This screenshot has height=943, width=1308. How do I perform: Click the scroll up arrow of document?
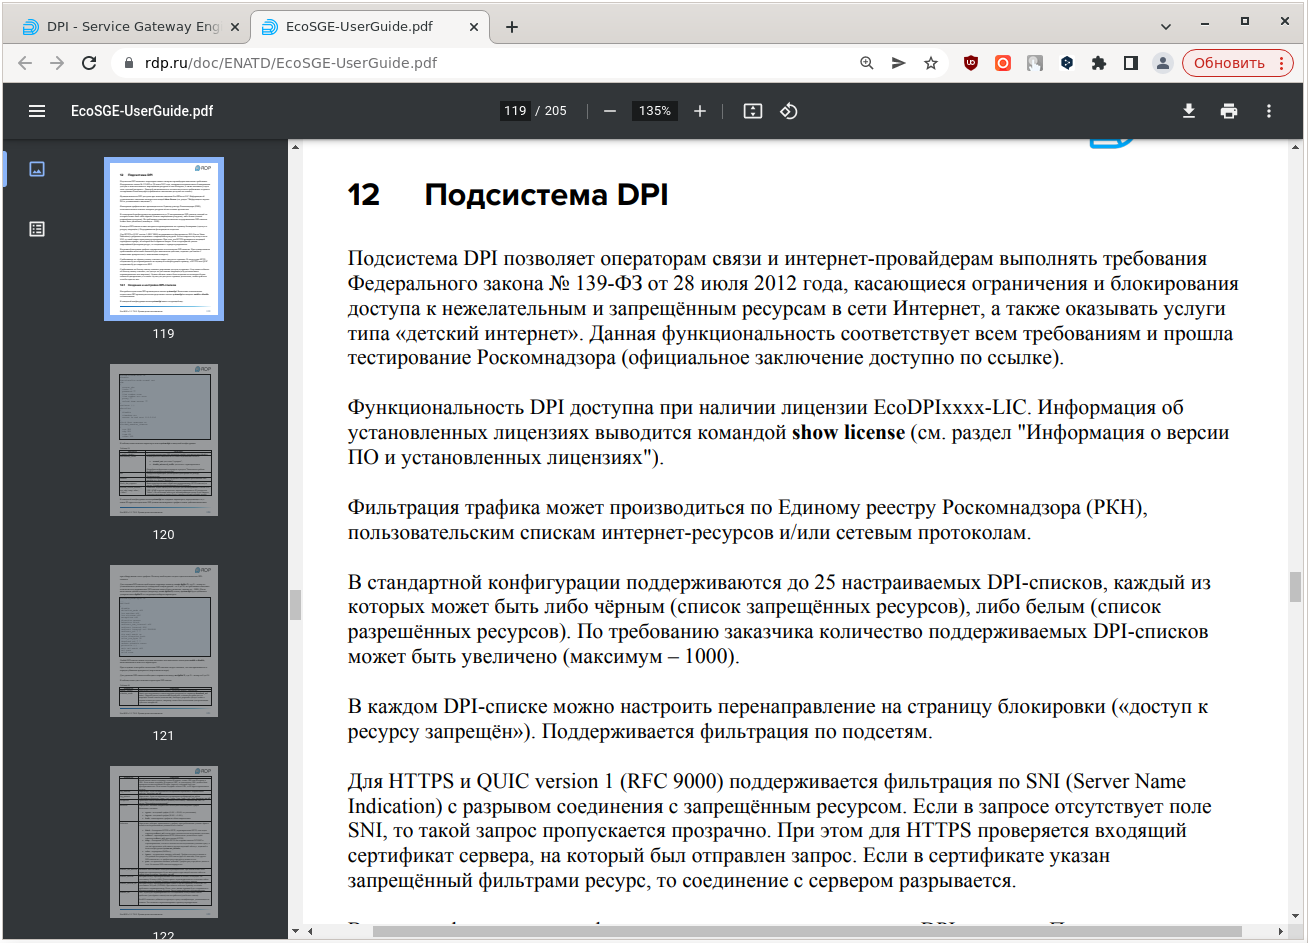pyautogui.click(x=1296, y=147)
